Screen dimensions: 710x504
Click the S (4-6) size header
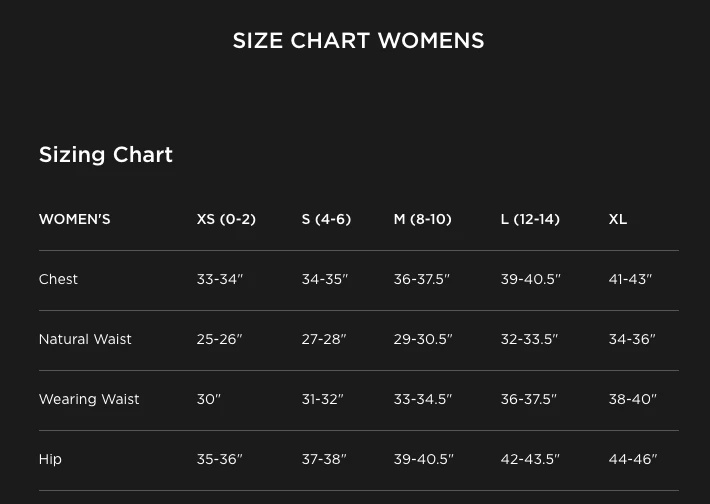(x=326, y=219)
